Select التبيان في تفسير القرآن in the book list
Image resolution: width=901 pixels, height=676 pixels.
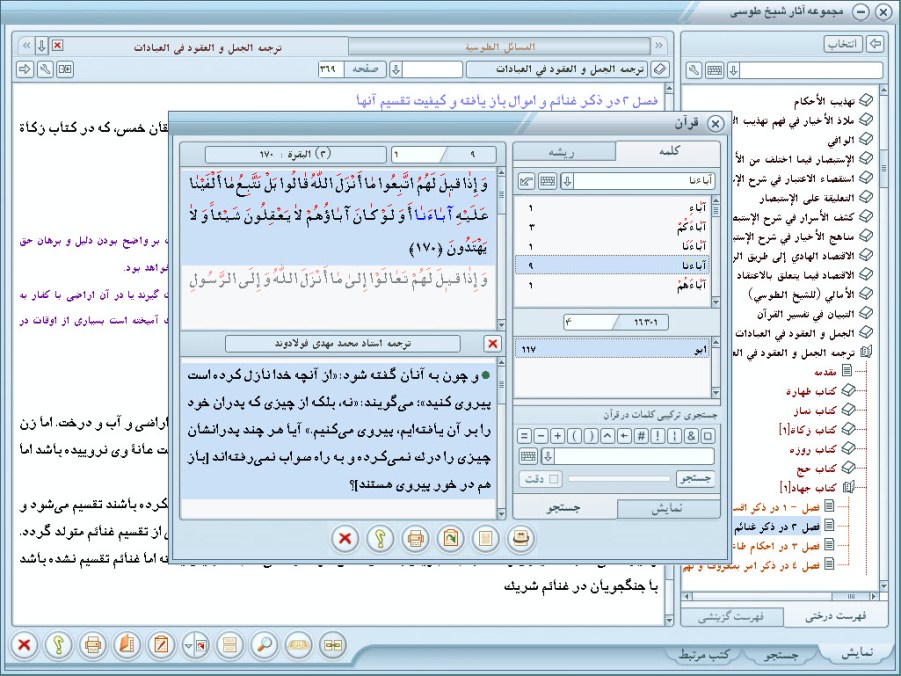[806, 314]
